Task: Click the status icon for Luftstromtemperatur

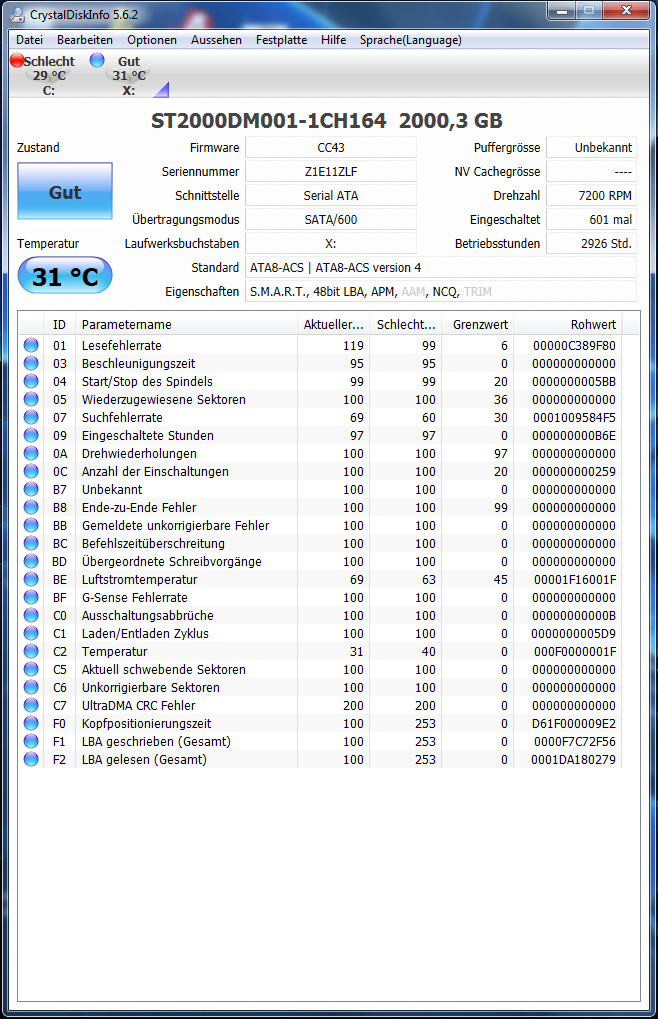Action: click(31, 579)
